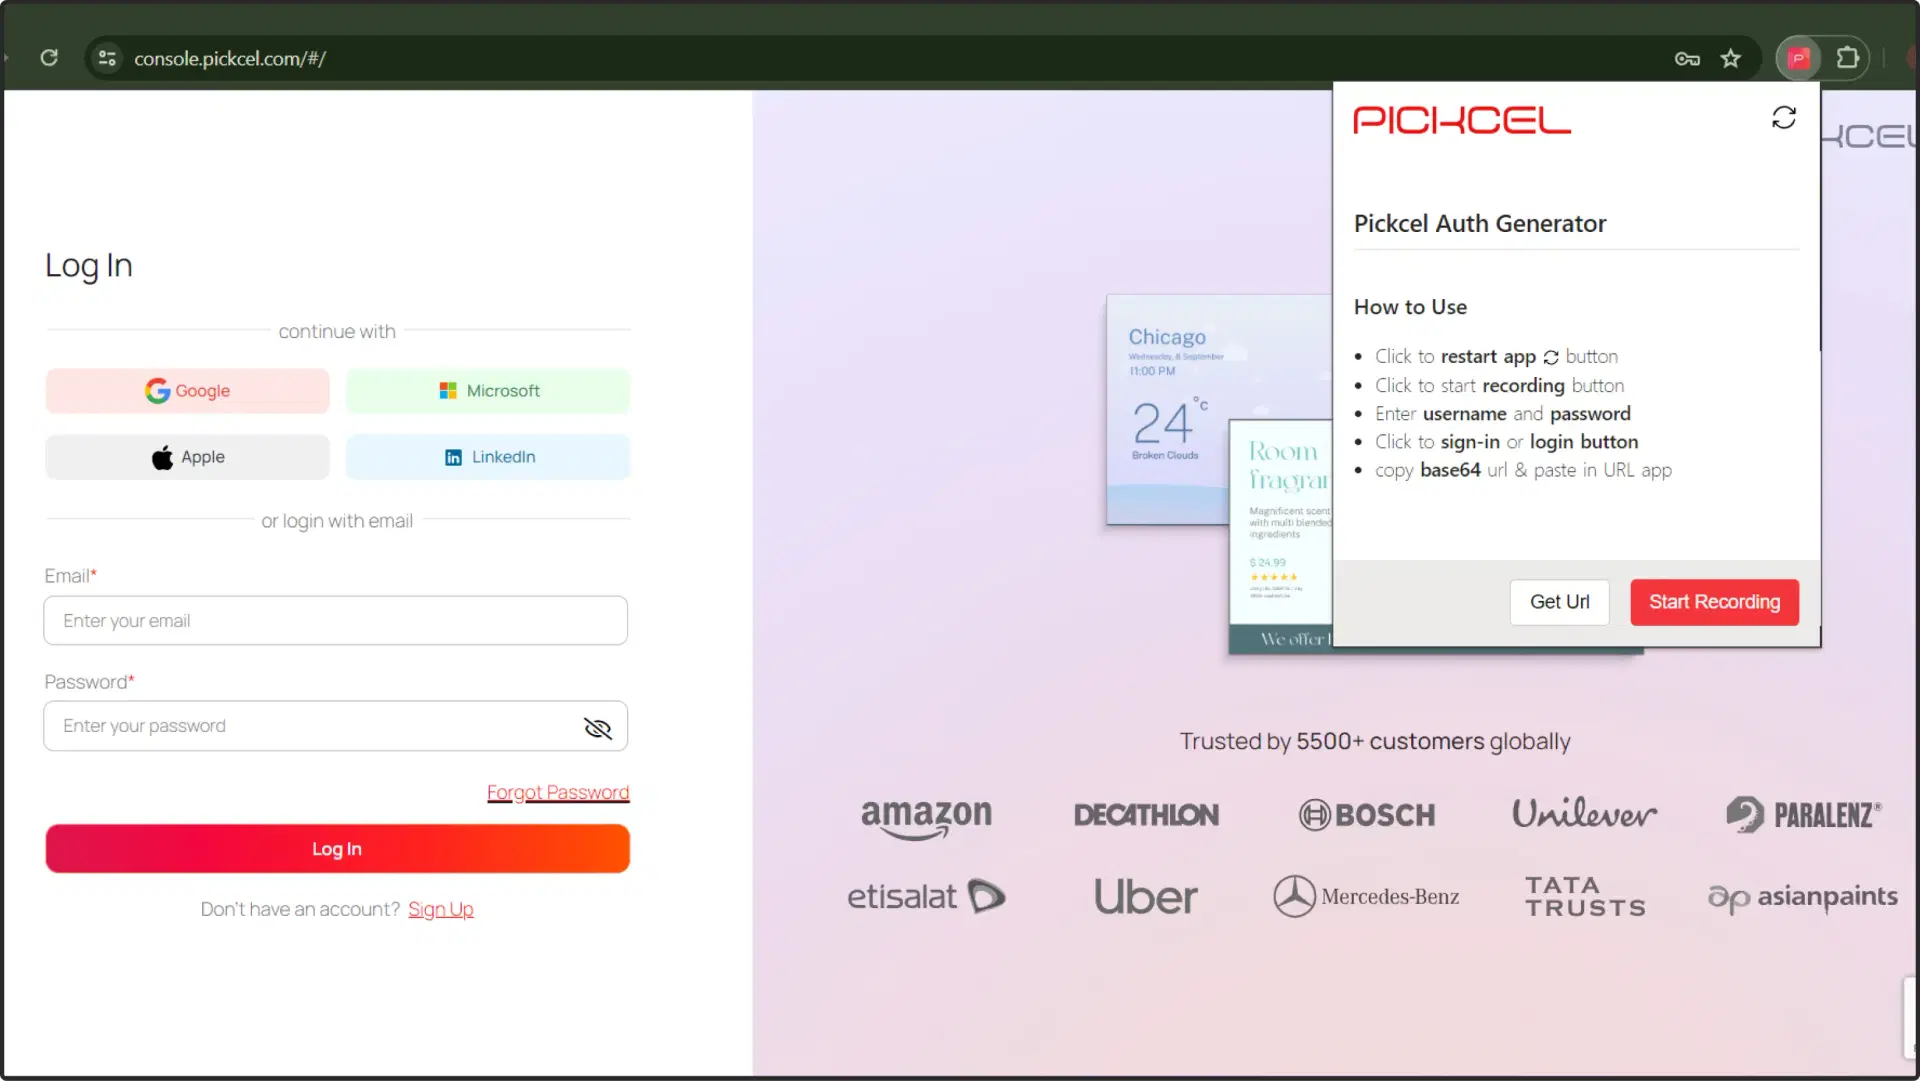Open the Forgot Password link
The height and width of the screenshot is (1081, 1920).
coord(557,791)
